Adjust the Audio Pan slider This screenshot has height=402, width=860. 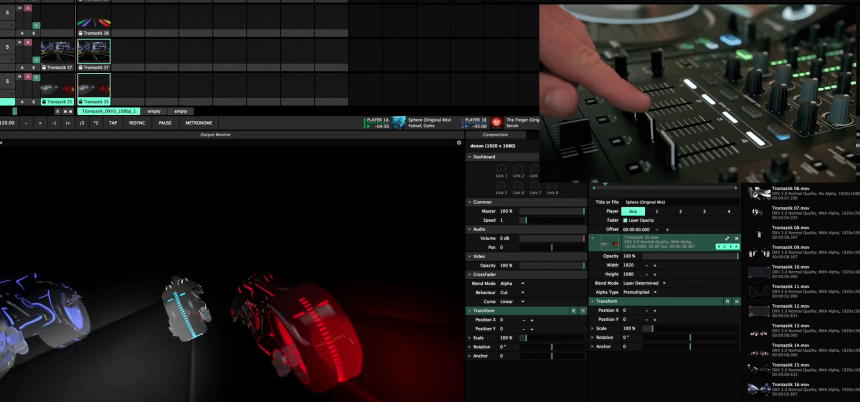click(552, 247)
